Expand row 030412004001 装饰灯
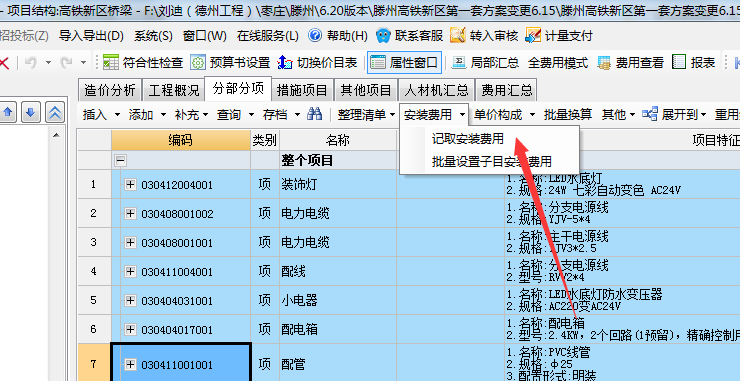 [130, 184]
